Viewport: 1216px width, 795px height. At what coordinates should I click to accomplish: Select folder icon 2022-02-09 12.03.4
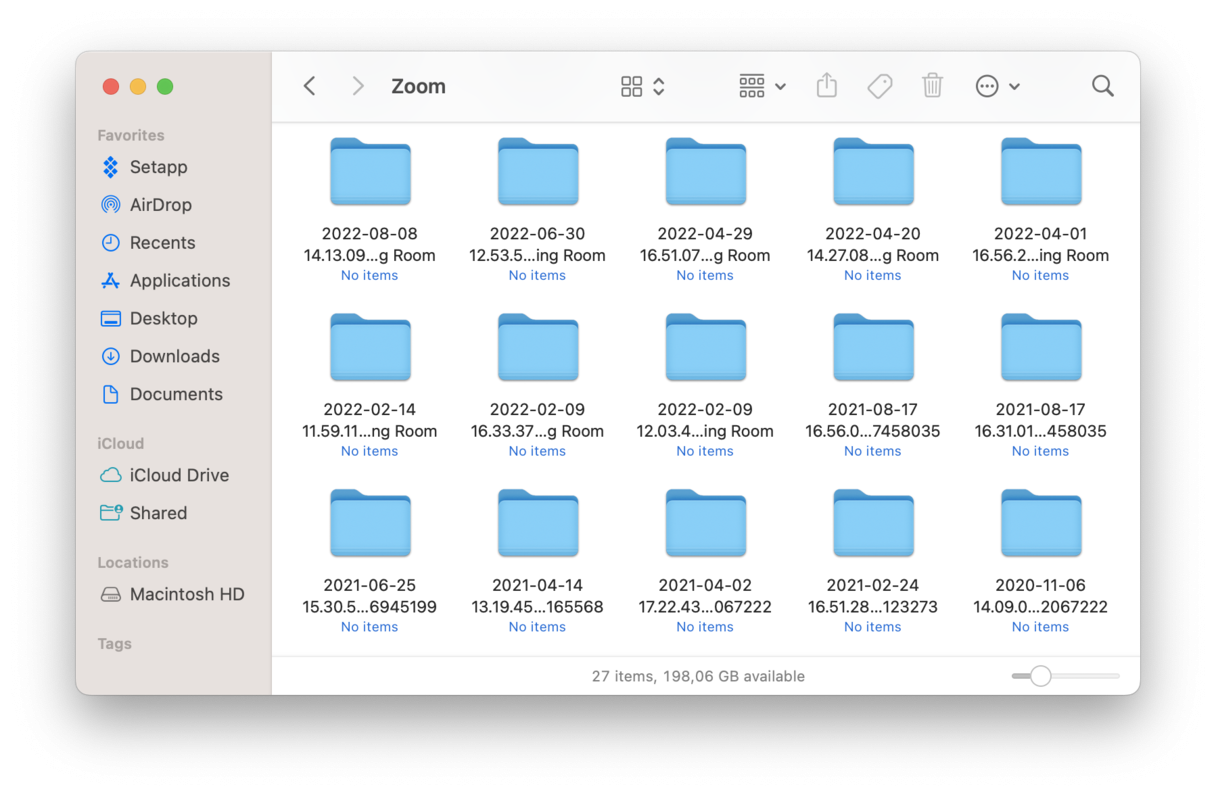[x=706, y=348]
